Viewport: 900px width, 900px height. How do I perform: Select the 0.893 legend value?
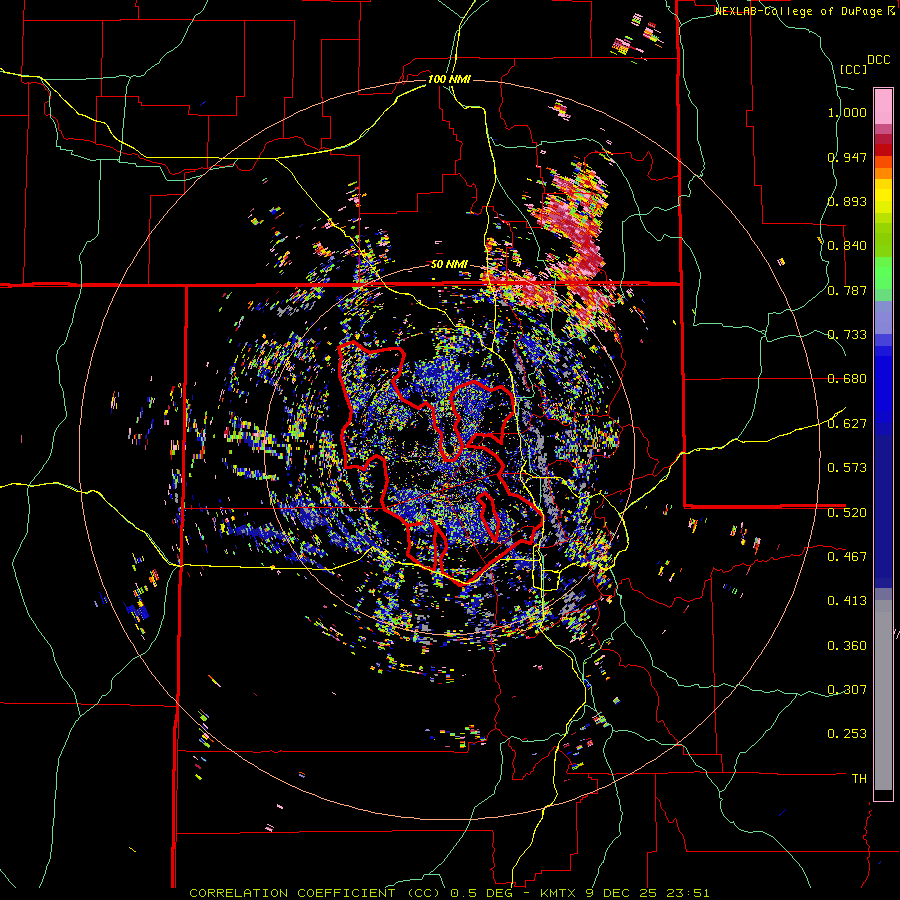(x=847, y=201)
